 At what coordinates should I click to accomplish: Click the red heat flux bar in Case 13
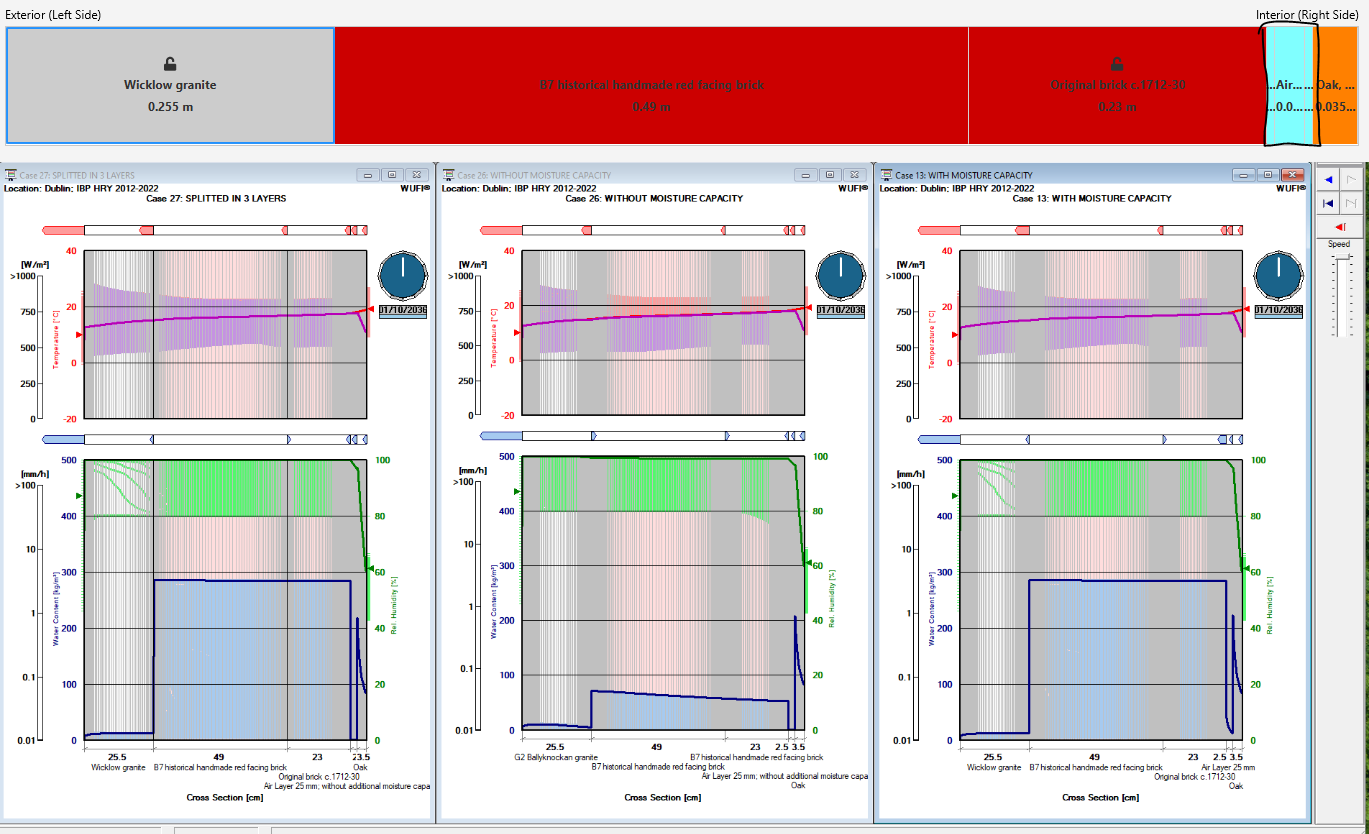tap(1081, 231)
